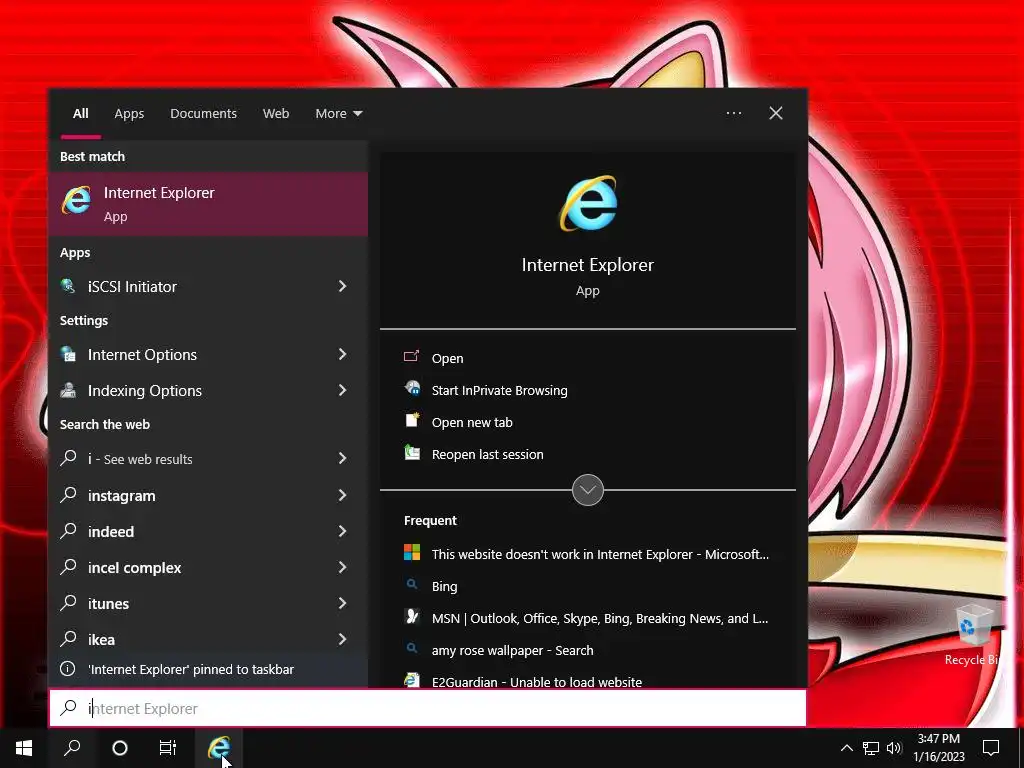The image size is (1024, 768).
Task: Click the info icon beside pinned to taskbar
Action: (67, 669)
